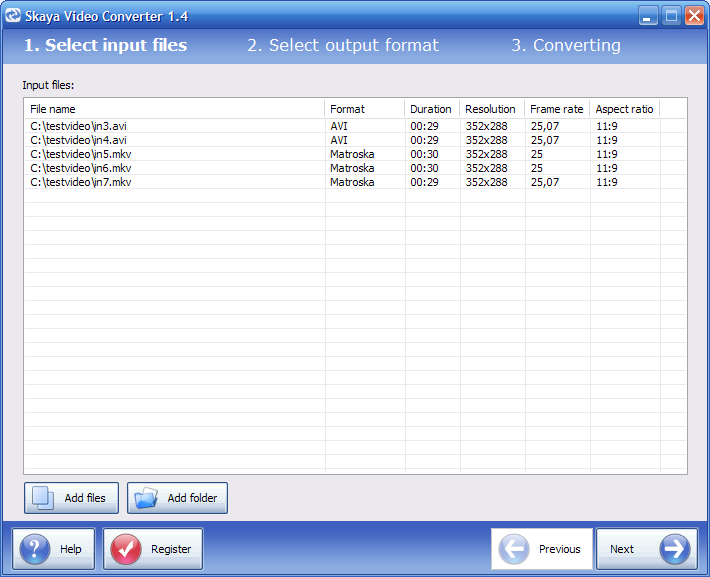Click AVI format cell of in4.avi
Screen dimensions: 710x577
point(339,140)
